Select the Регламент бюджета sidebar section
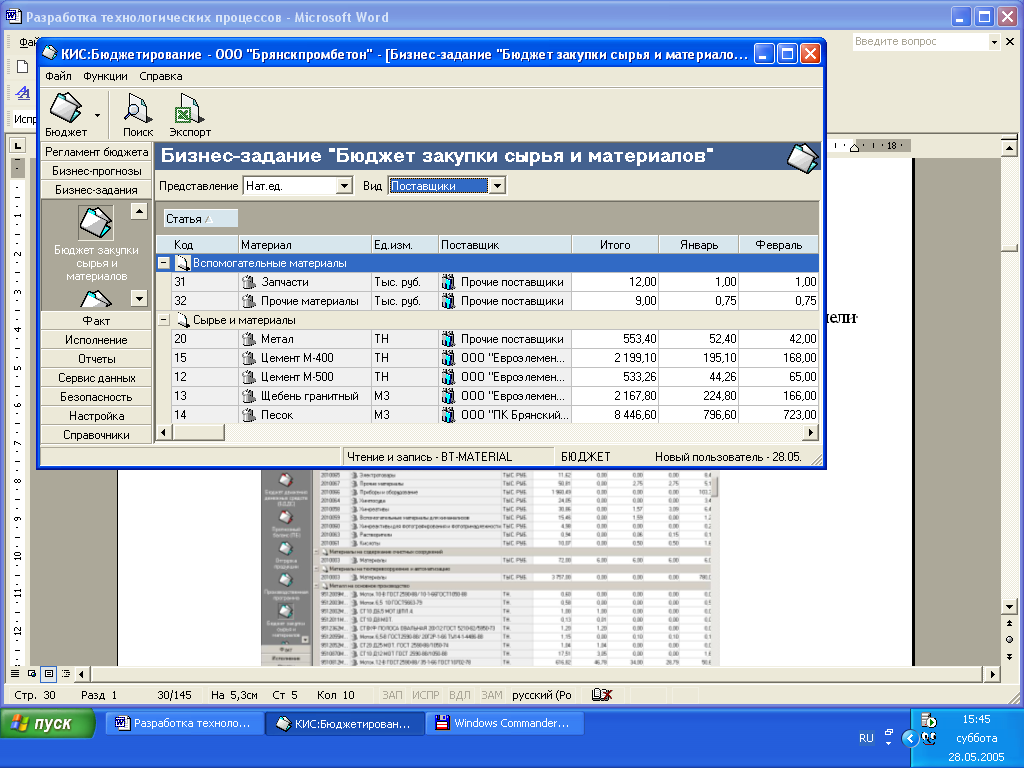 pos(96,152)
